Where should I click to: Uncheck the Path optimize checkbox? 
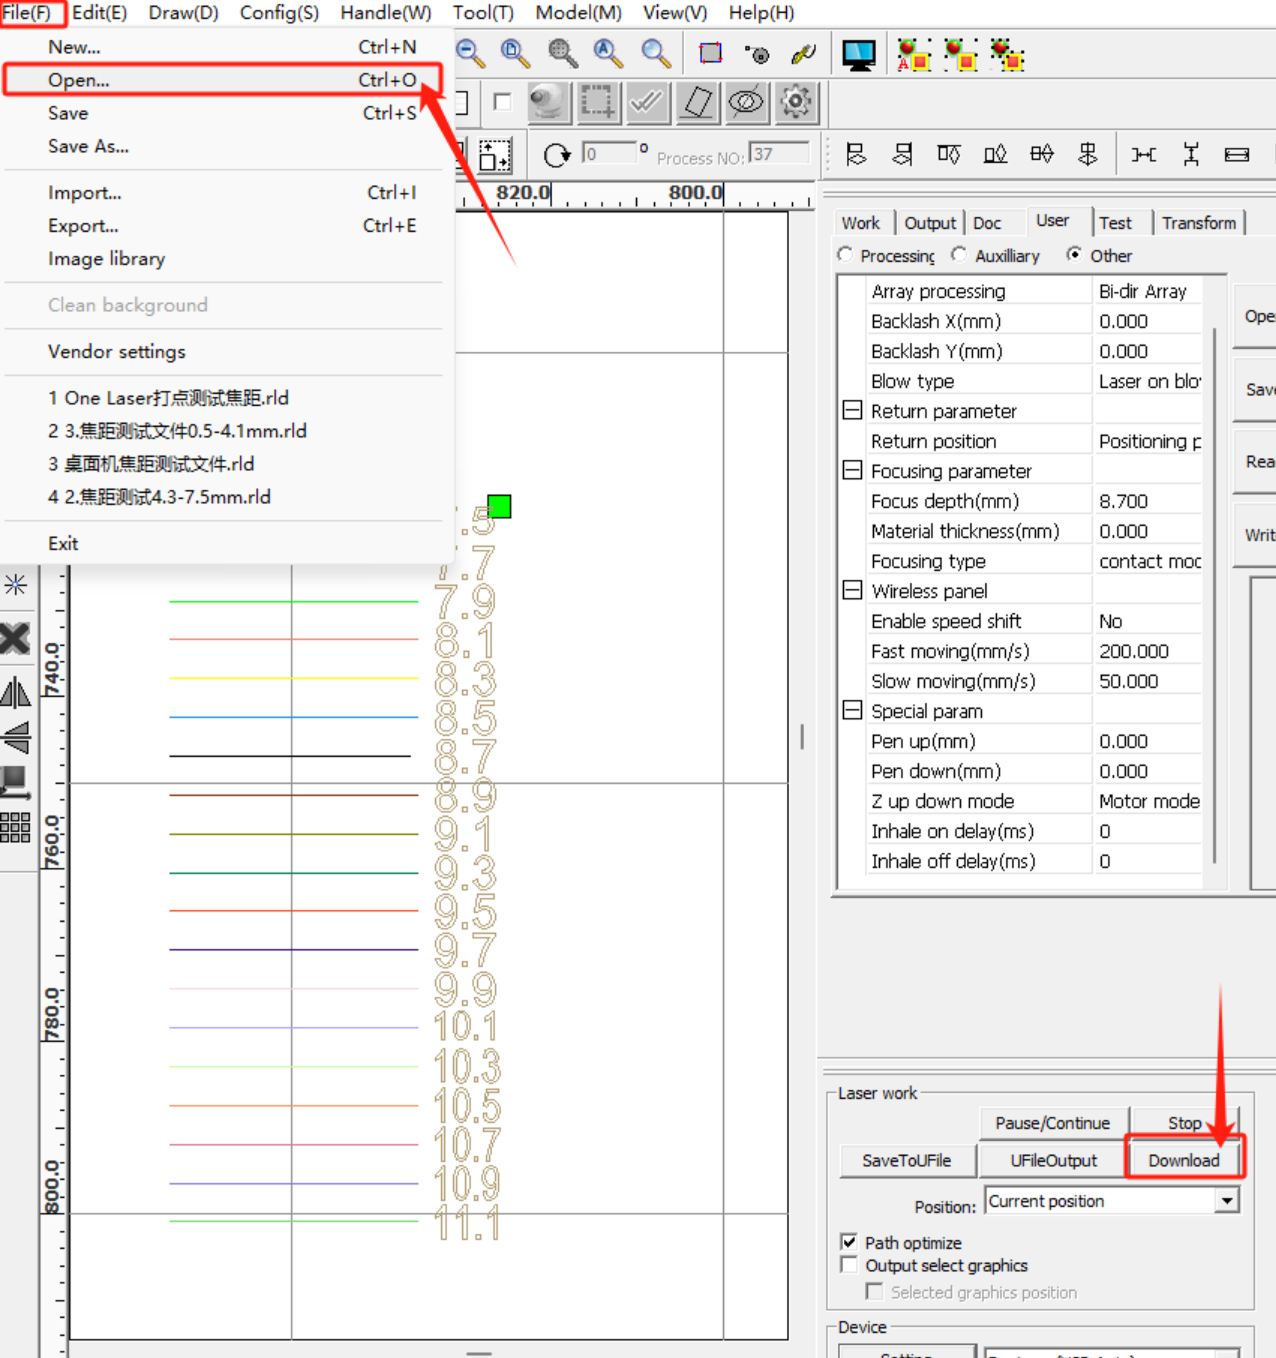click(849, 1242)
